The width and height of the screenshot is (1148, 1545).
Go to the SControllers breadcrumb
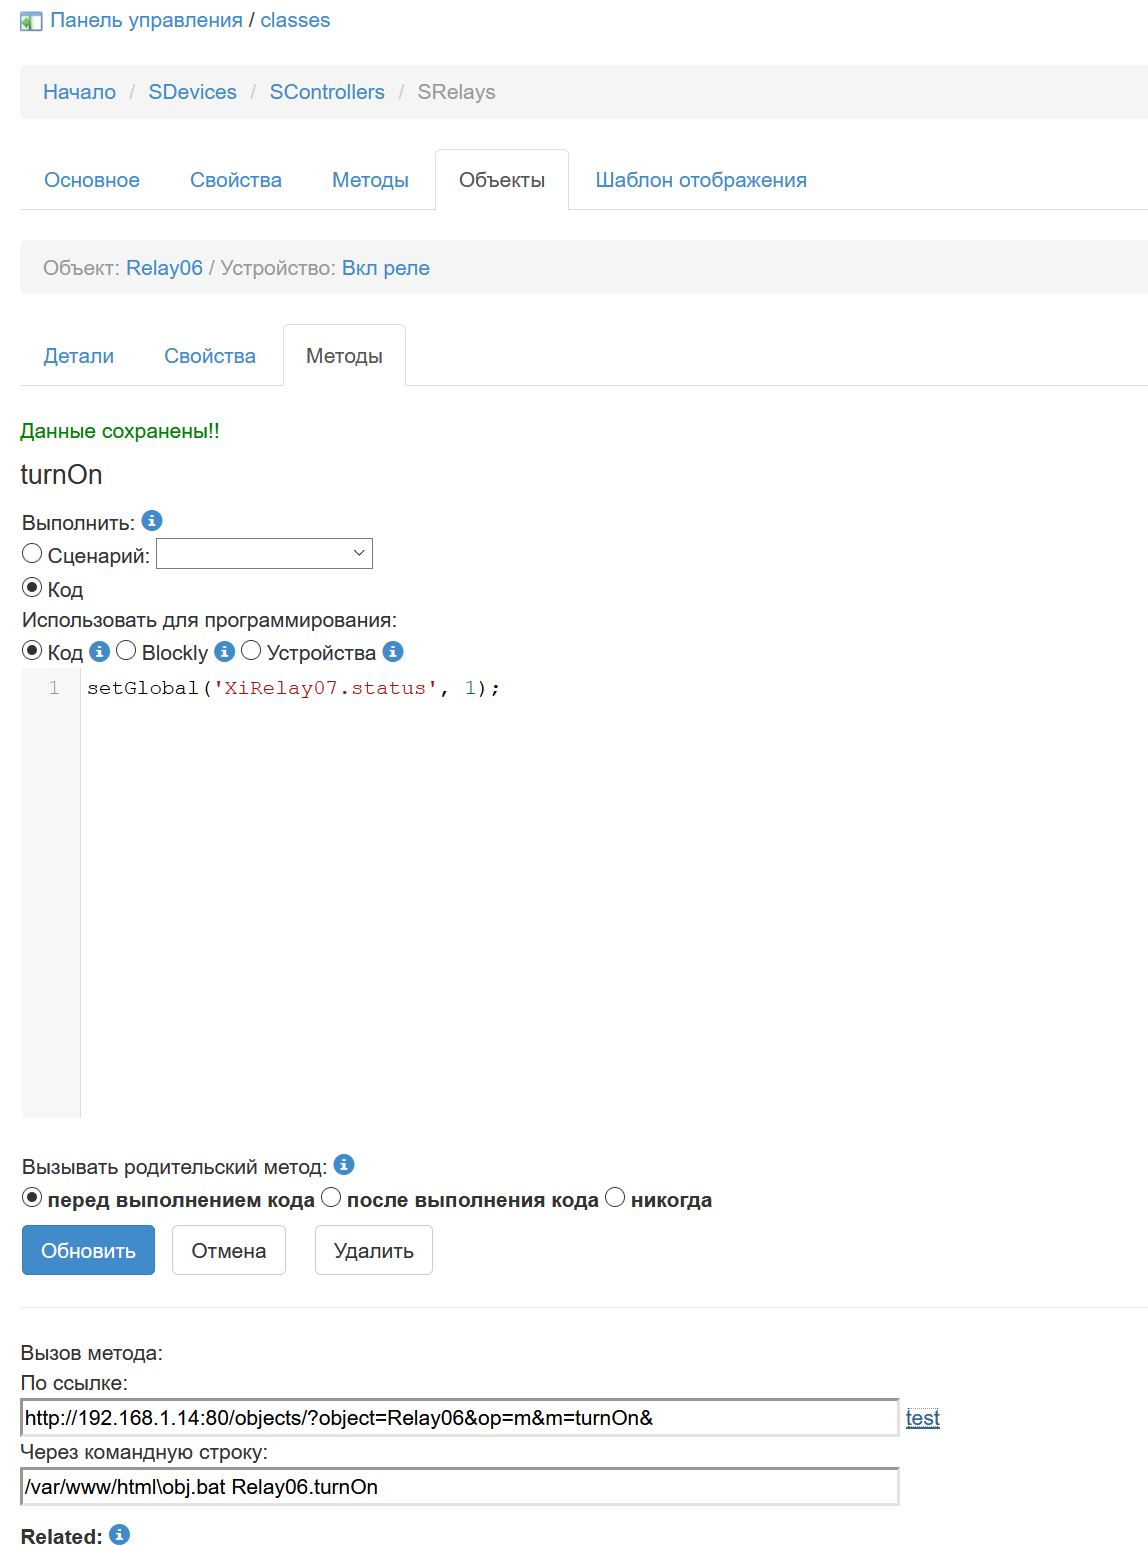[x=327, y=92]
